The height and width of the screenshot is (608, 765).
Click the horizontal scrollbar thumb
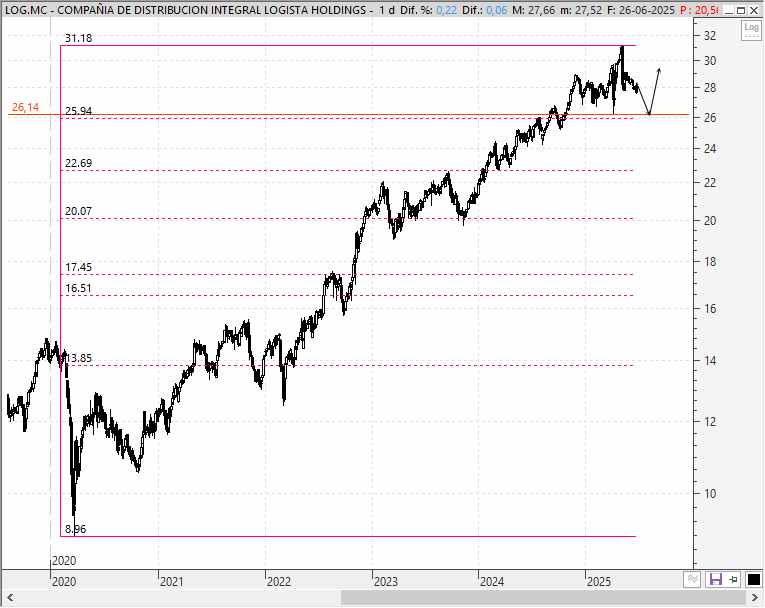click(x=543, y=597)
